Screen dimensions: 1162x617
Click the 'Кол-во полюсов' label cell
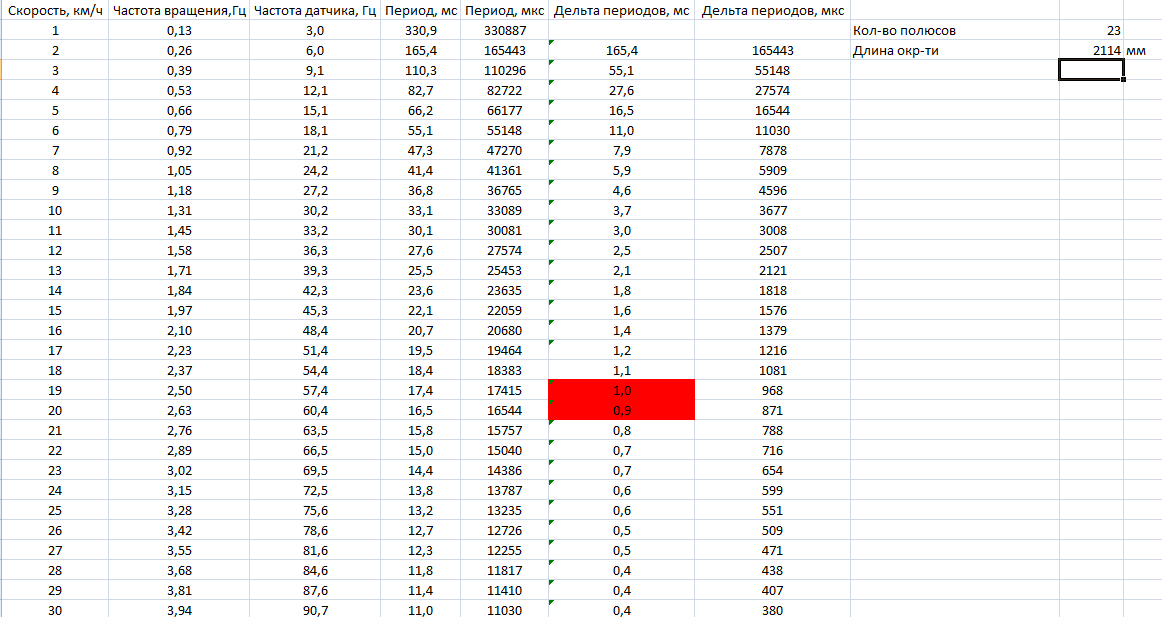coord(953,31)
